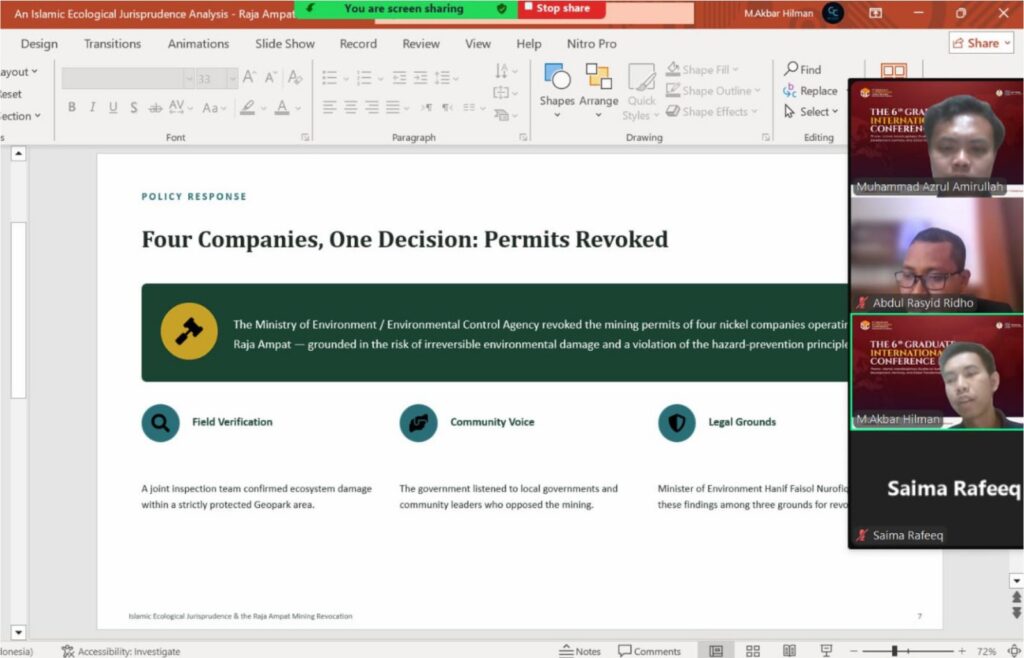Expand the font size dropdown
The height and width of the screenshot is (658, 1024).
pos(232,78)
